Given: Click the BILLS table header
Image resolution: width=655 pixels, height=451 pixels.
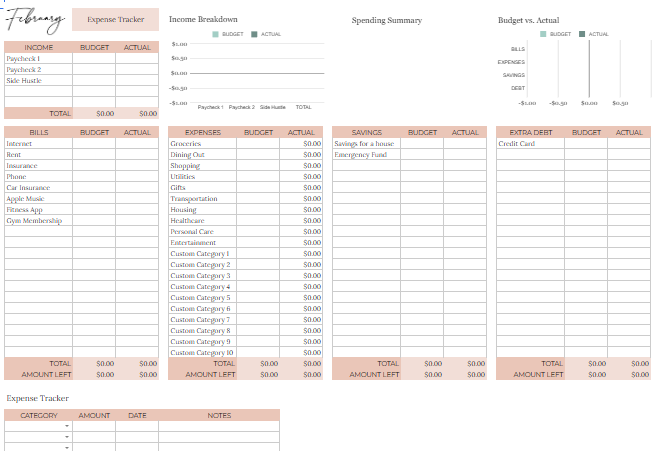Looking at the screenshot, I should pyautogui.click(x=38, y=132).
